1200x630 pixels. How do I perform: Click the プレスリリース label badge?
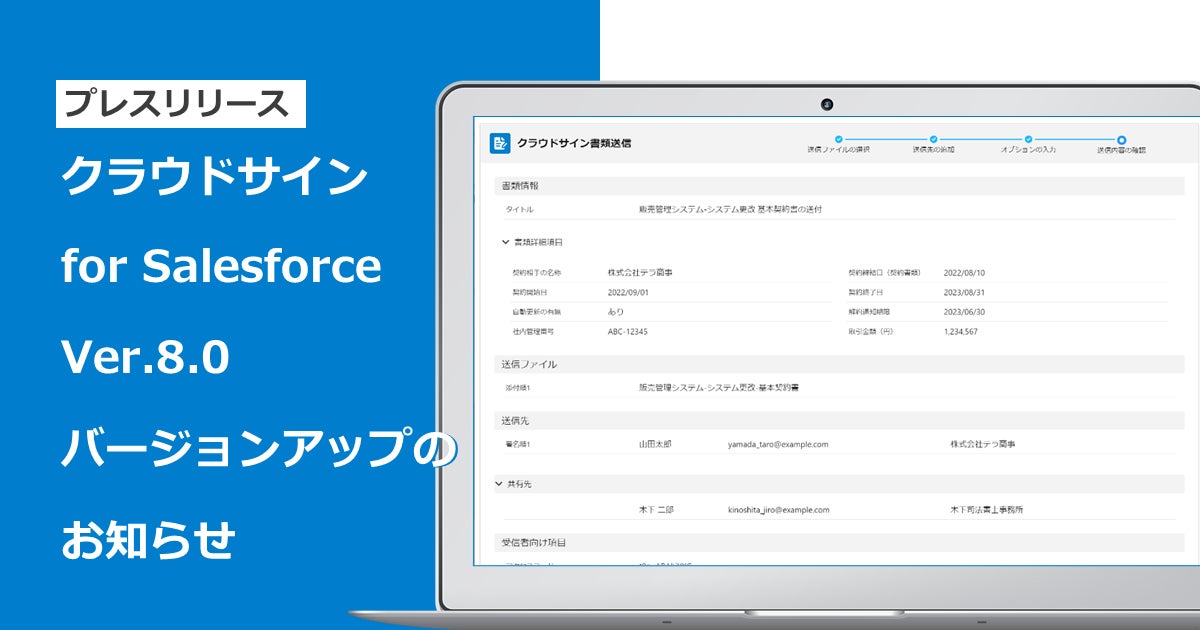pyautogui.click(x=181, y=104)
